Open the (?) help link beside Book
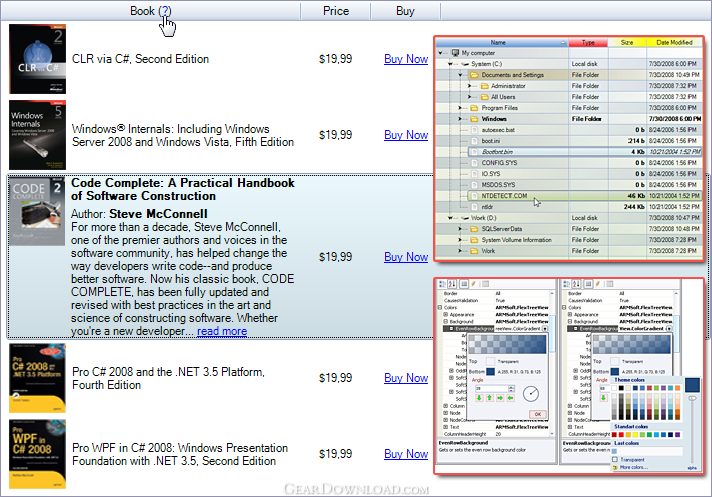 coord(165,10)
